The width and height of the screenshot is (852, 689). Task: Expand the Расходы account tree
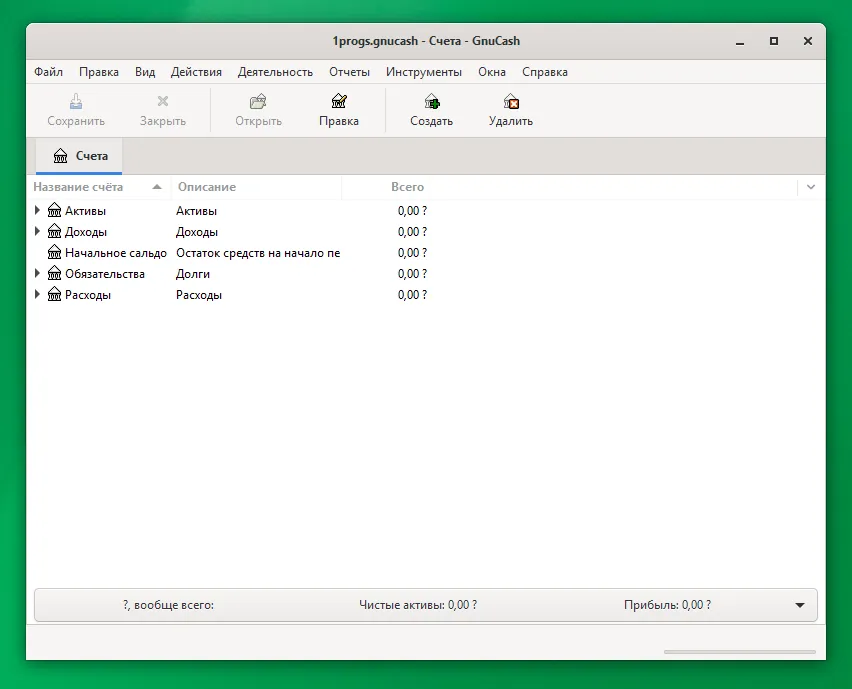click(37, 295)
